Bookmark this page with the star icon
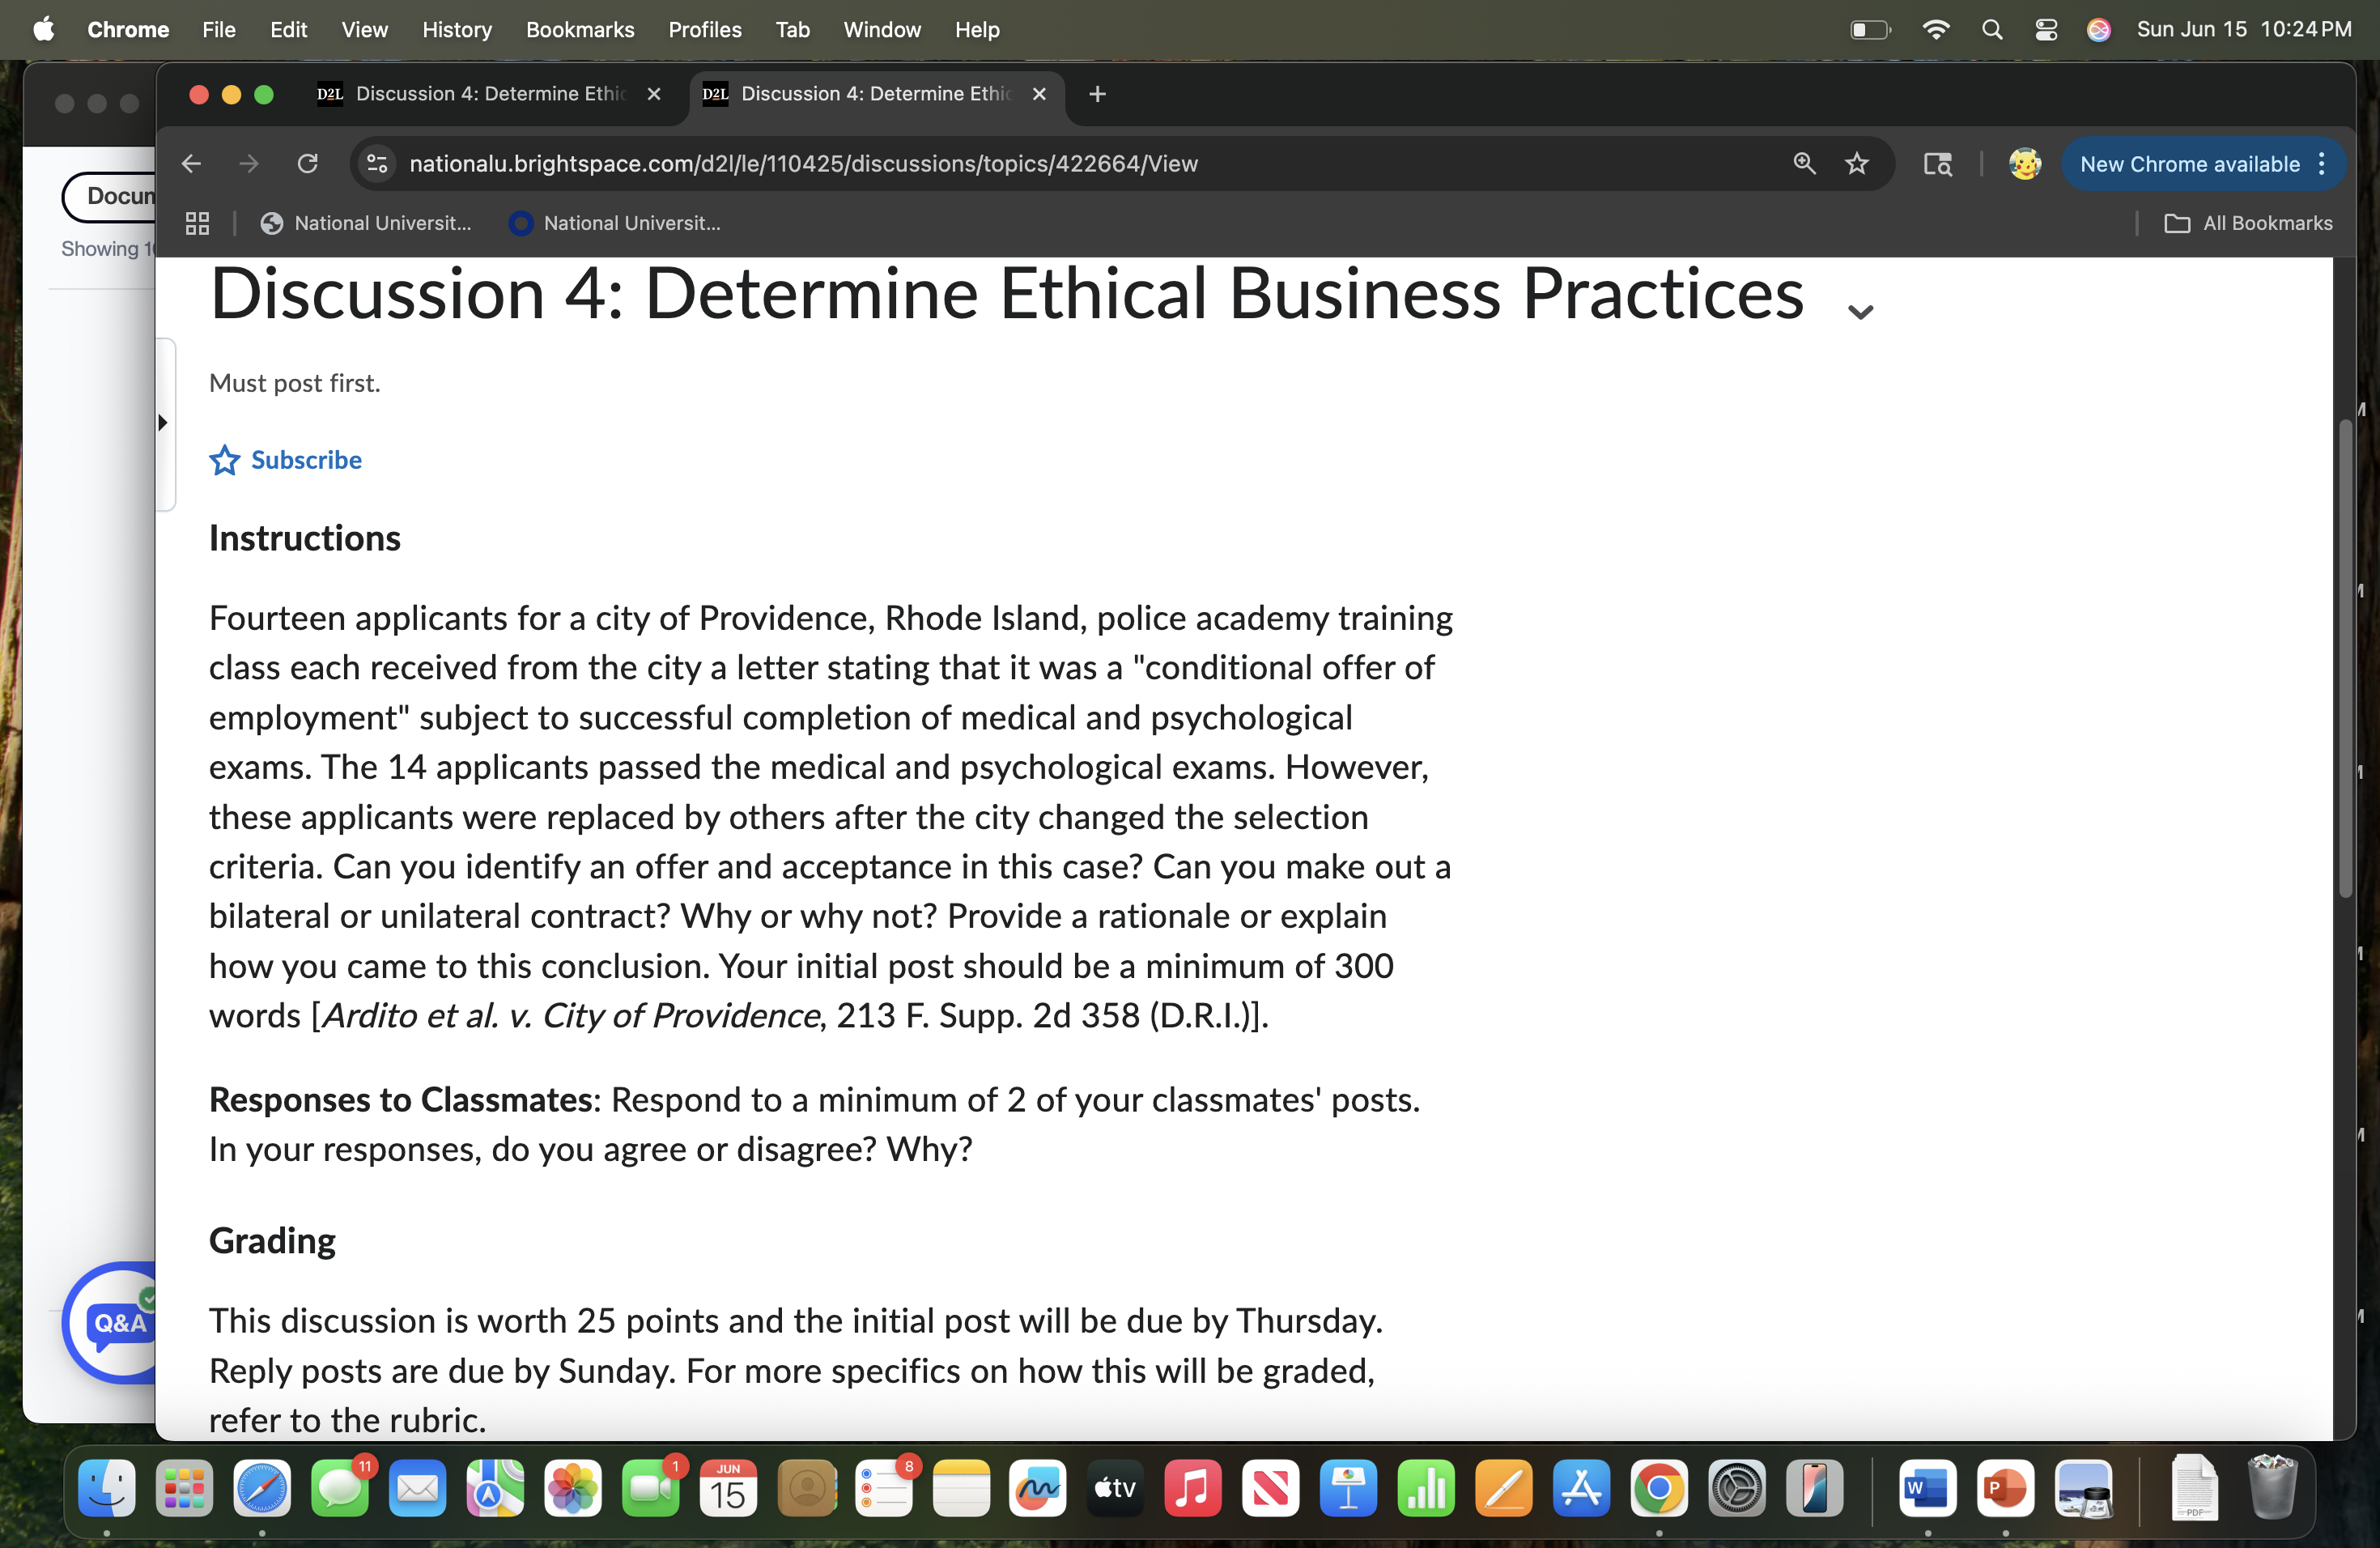 coord(1856,164)
